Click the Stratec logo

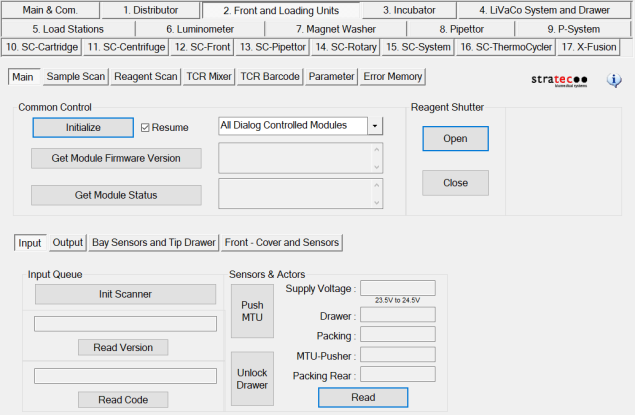(559, 78)
